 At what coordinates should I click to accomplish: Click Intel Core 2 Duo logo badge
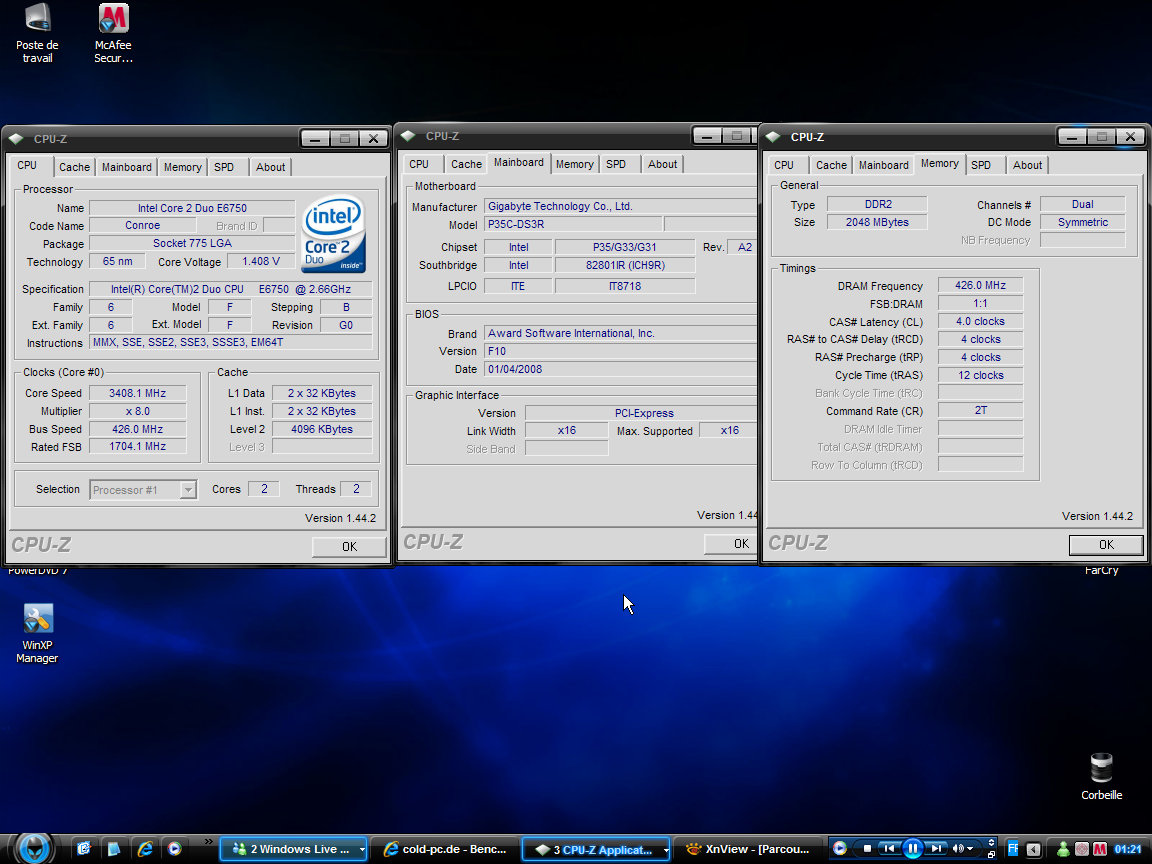(x=334, y=234)
